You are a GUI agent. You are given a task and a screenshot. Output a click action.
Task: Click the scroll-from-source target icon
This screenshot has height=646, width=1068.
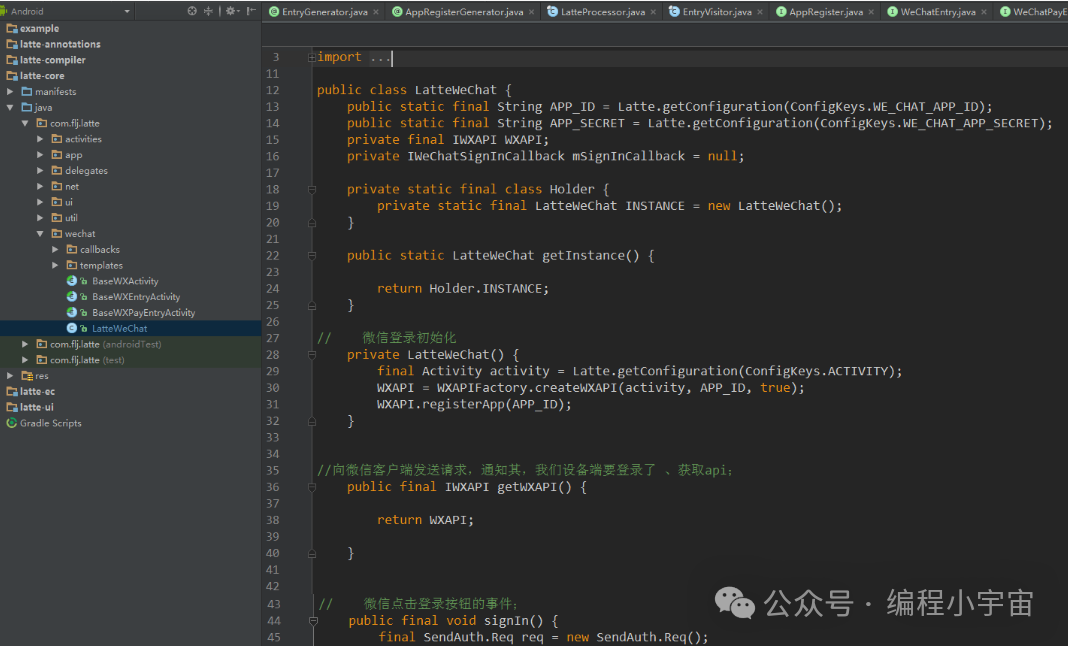[192, 11]
